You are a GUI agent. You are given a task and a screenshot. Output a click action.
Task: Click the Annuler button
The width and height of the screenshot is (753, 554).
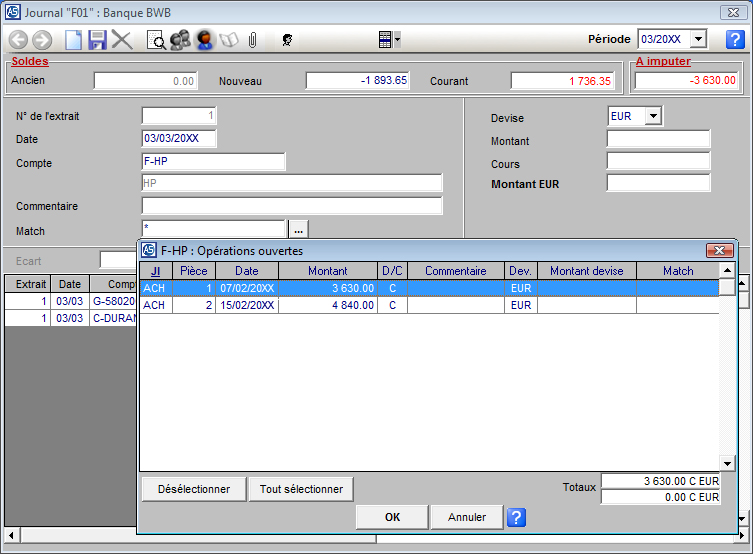[x=467, y=517]
